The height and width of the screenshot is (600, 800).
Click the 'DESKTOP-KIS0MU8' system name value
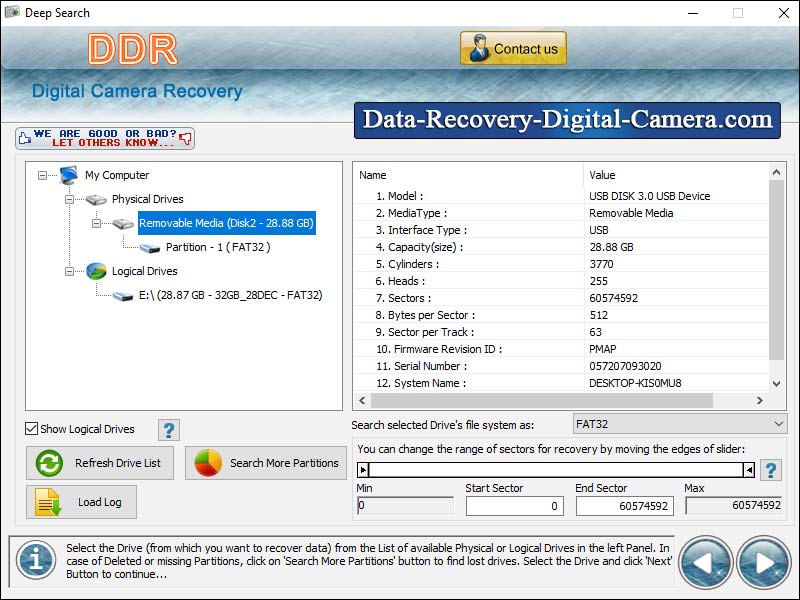[x=635, y=383]
